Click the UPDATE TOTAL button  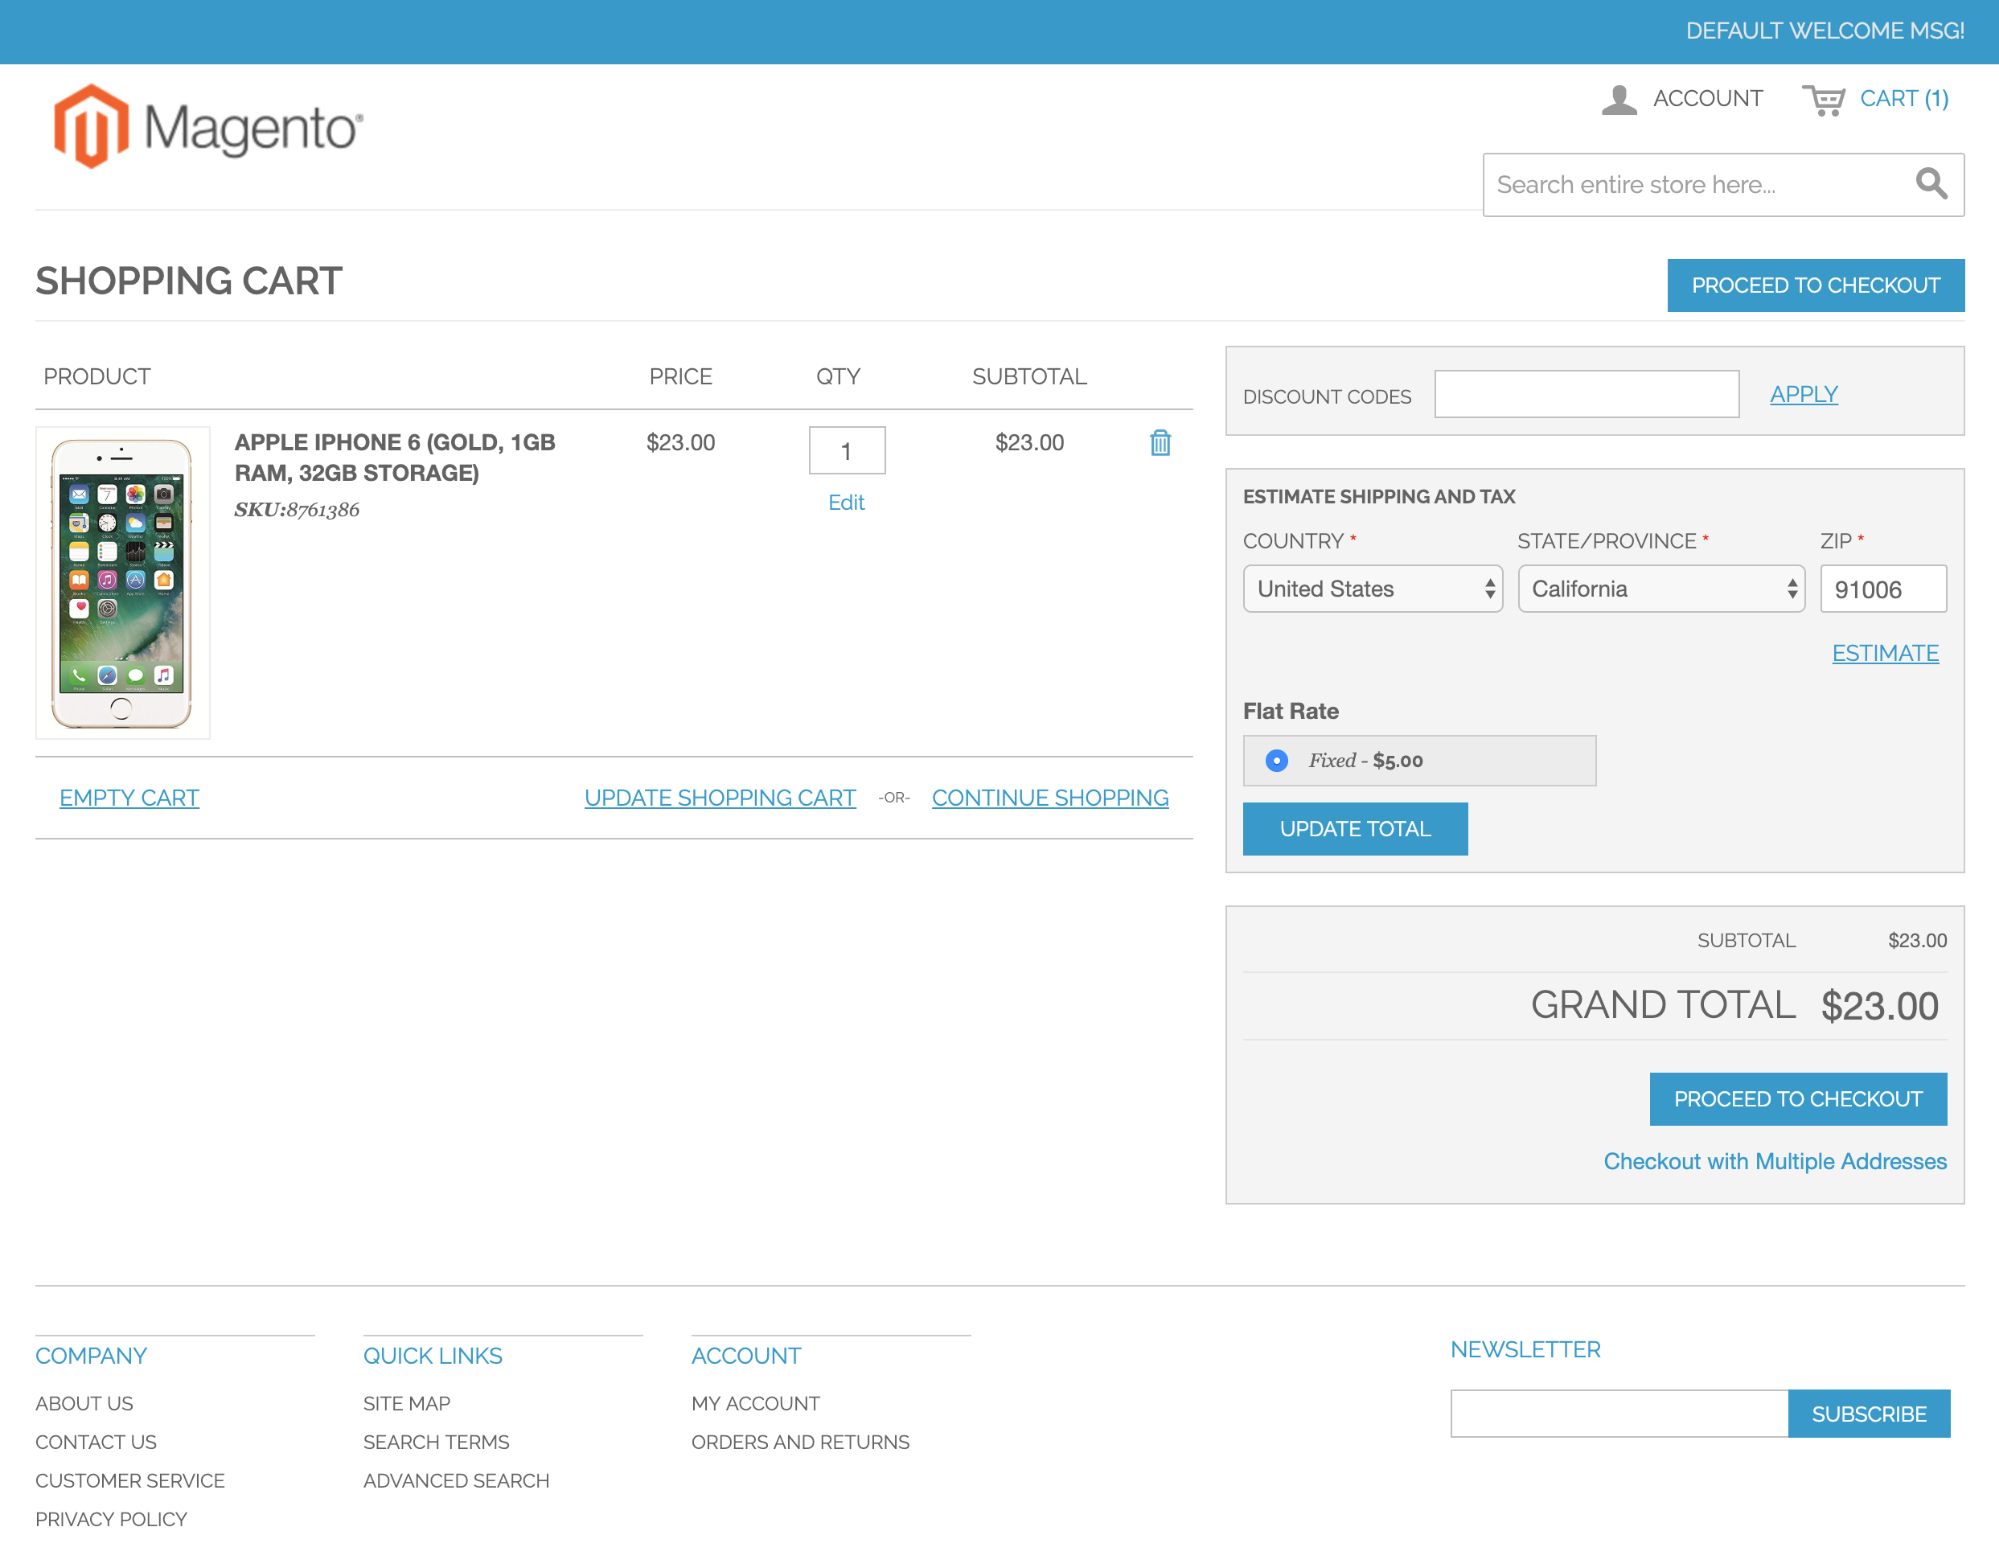tap(1355, 829)
